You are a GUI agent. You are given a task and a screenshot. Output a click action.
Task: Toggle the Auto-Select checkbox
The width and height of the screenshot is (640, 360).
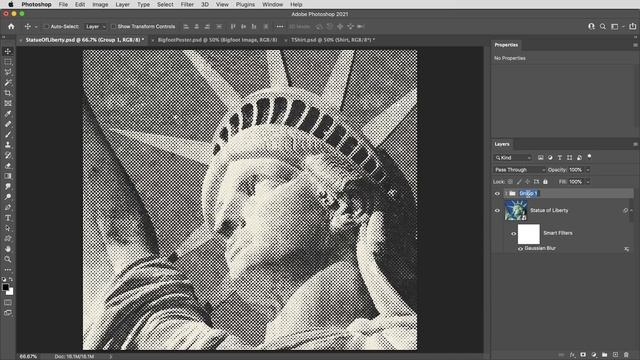click(46, 27)
